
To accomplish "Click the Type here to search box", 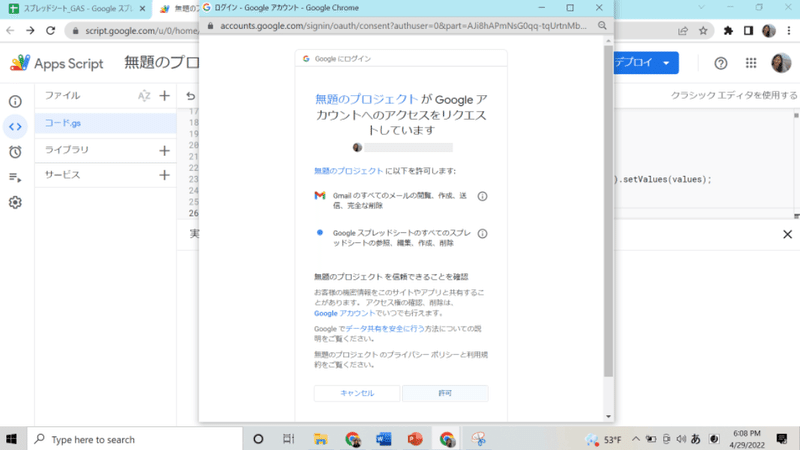I will (x=135, y=439).
